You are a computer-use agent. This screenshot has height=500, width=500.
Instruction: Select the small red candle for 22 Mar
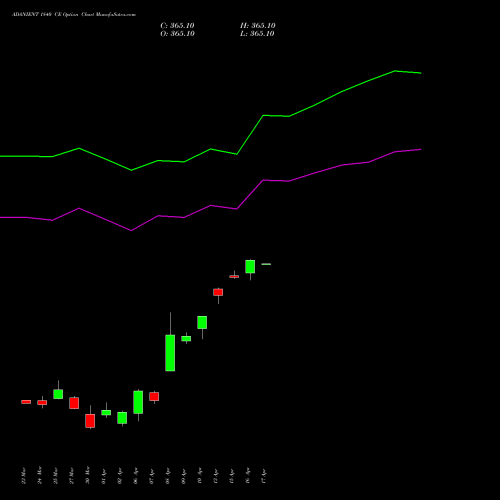point(26,402)
